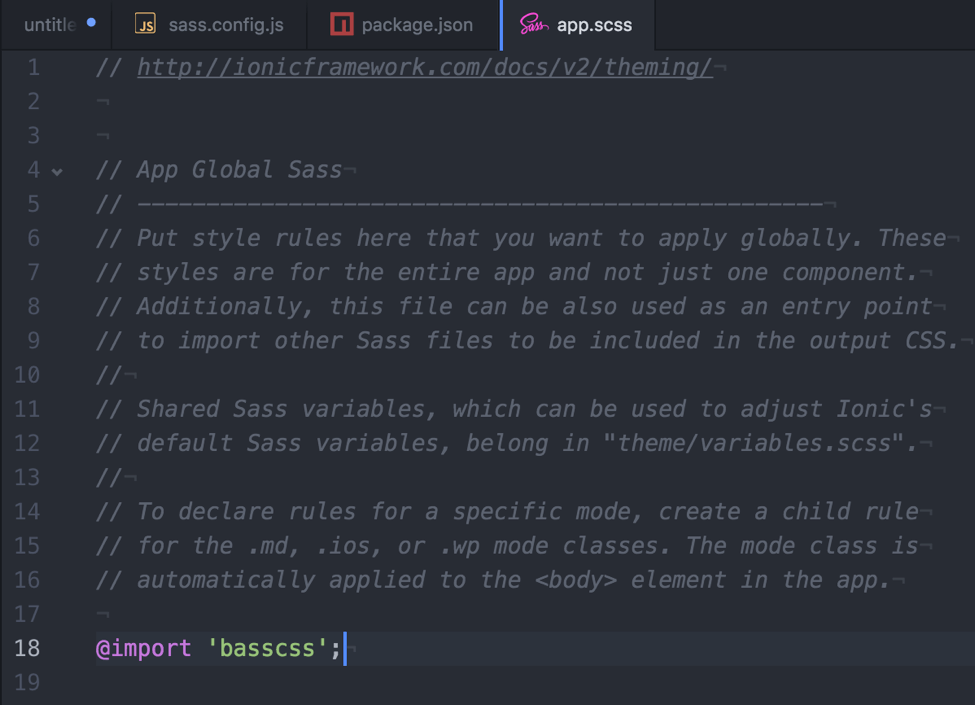This screenshot has width=975, height=705.
Task: Switch to the package.json tab
Action: tap(416, 25)
